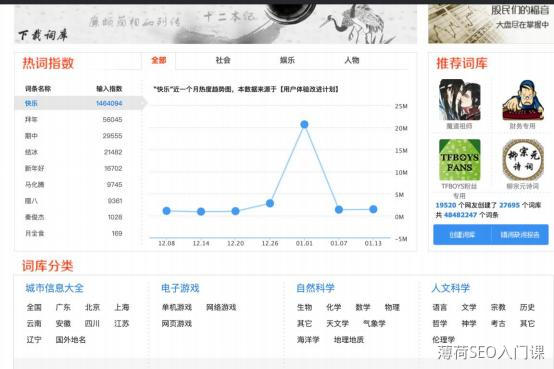Open the 魔道祖师 dictionary thumbnail
Viewport: 554px width, 369px height.
[459, 100]
